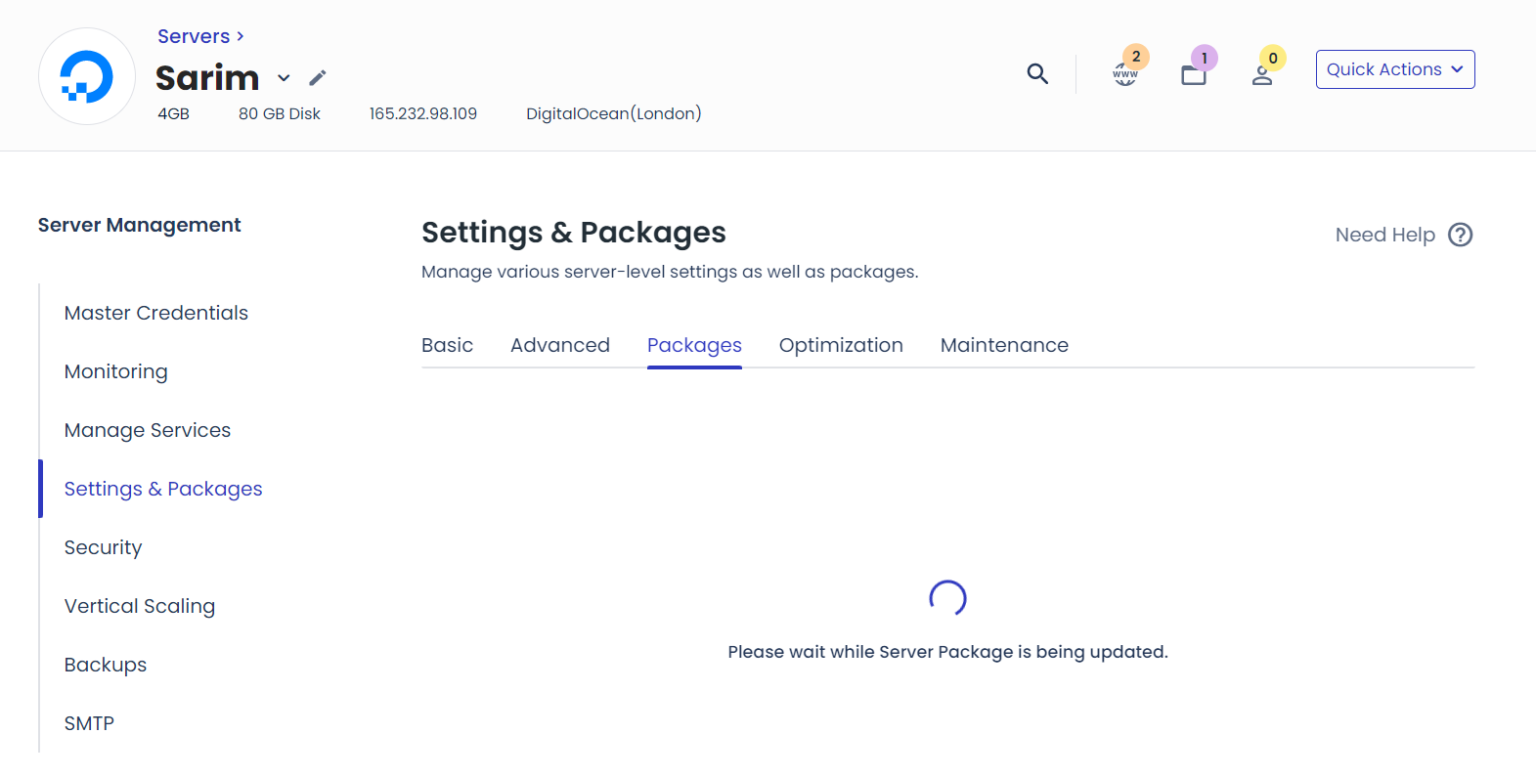Open the www applications icon

pos(1125,74)
